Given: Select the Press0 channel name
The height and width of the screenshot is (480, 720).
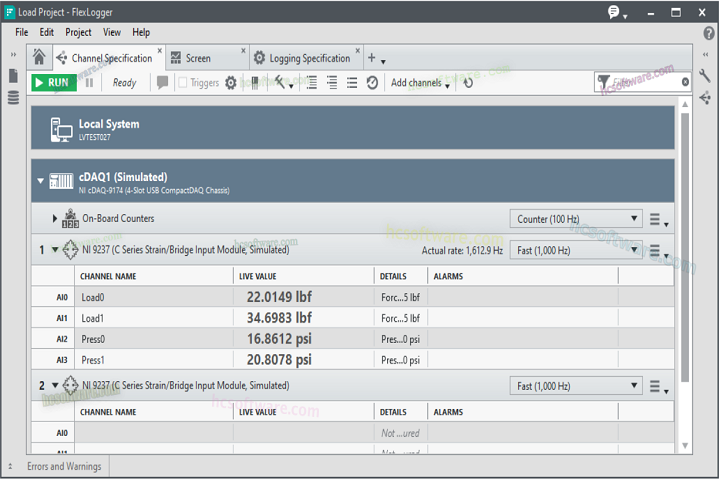Looking at the screenshot, I should (93, 339).
